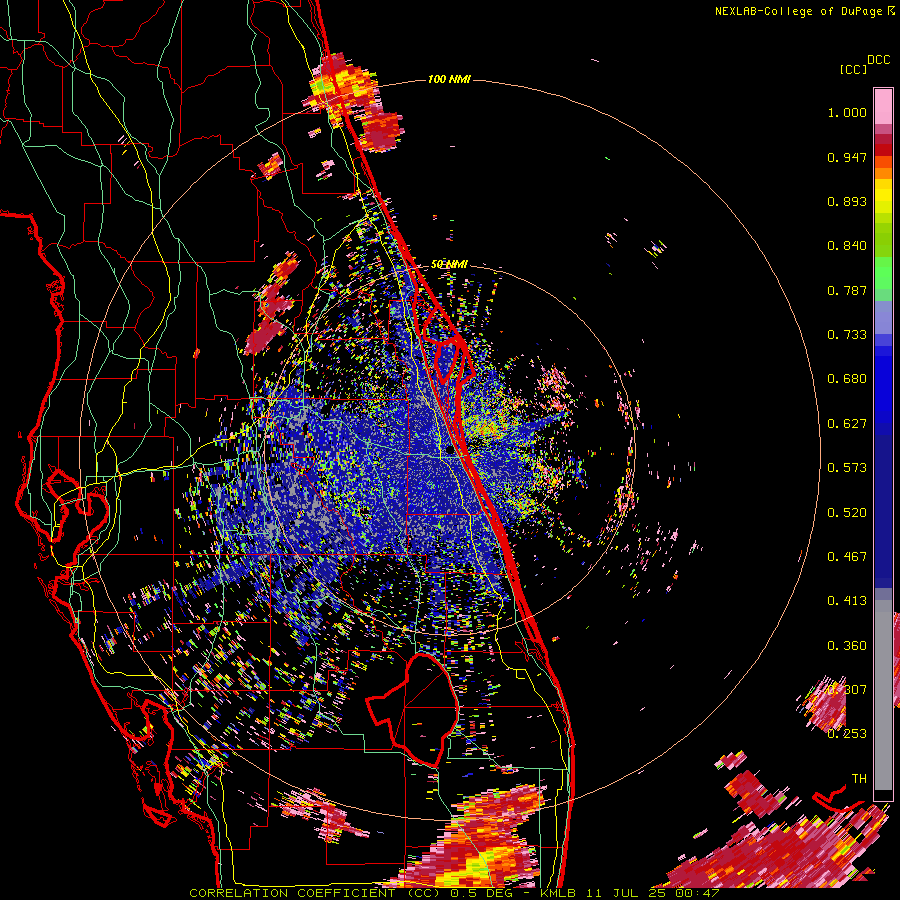Select the 0.840 scale value
Image resolution: width=900 pixels, height=900 pixels.
(x=847, y=246)
